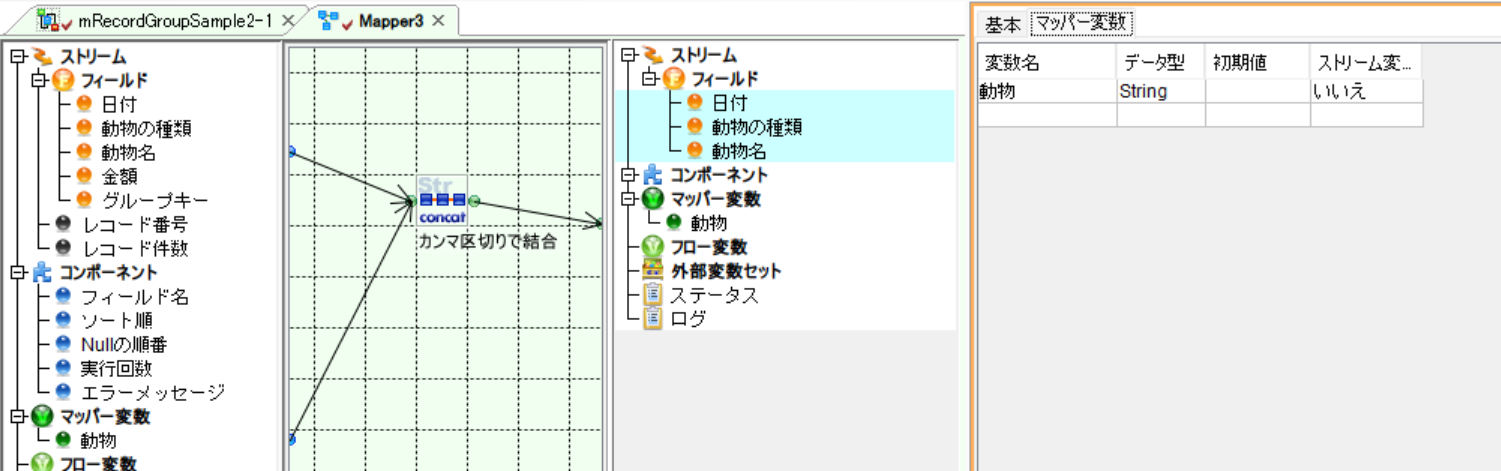Close the mRecordGroupSample2-1 tab
This screenshot has width=1501, height=471.
click(289, 21)
